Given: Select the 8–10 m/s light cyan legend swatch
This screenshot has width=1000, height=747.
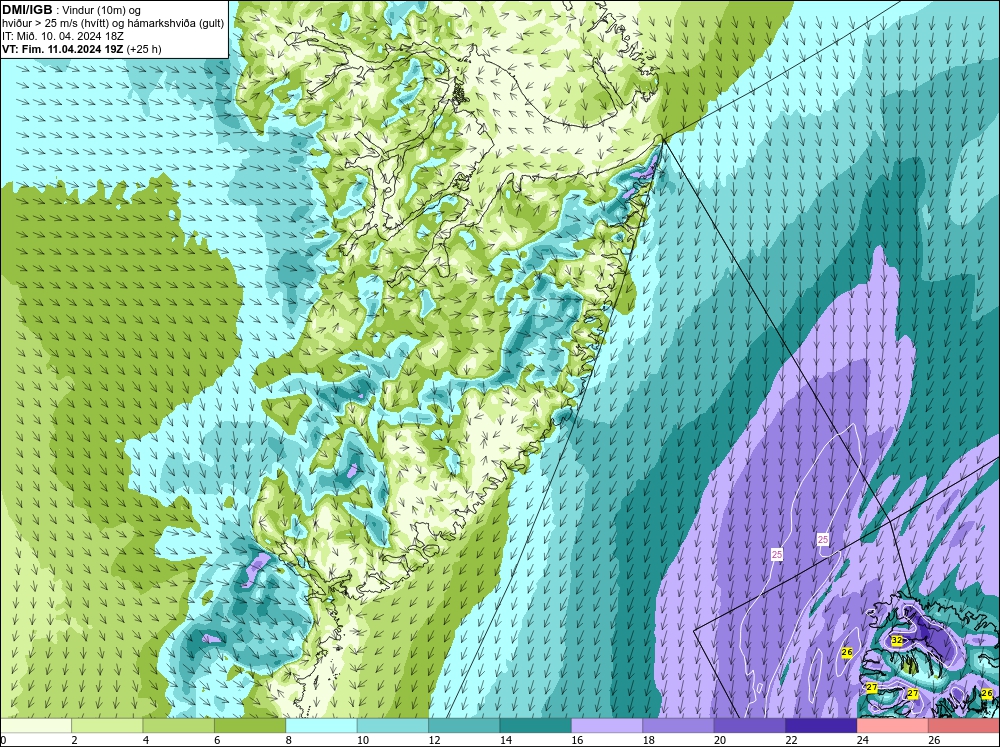Looking at the screenshot, I should coord(321,726).
